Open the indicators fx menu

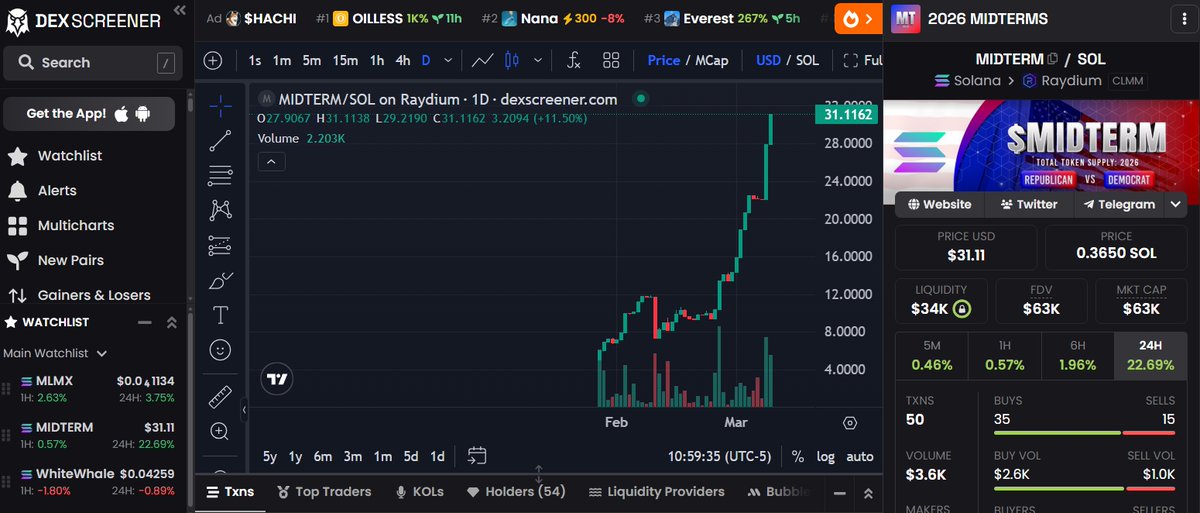coord(573,60)
